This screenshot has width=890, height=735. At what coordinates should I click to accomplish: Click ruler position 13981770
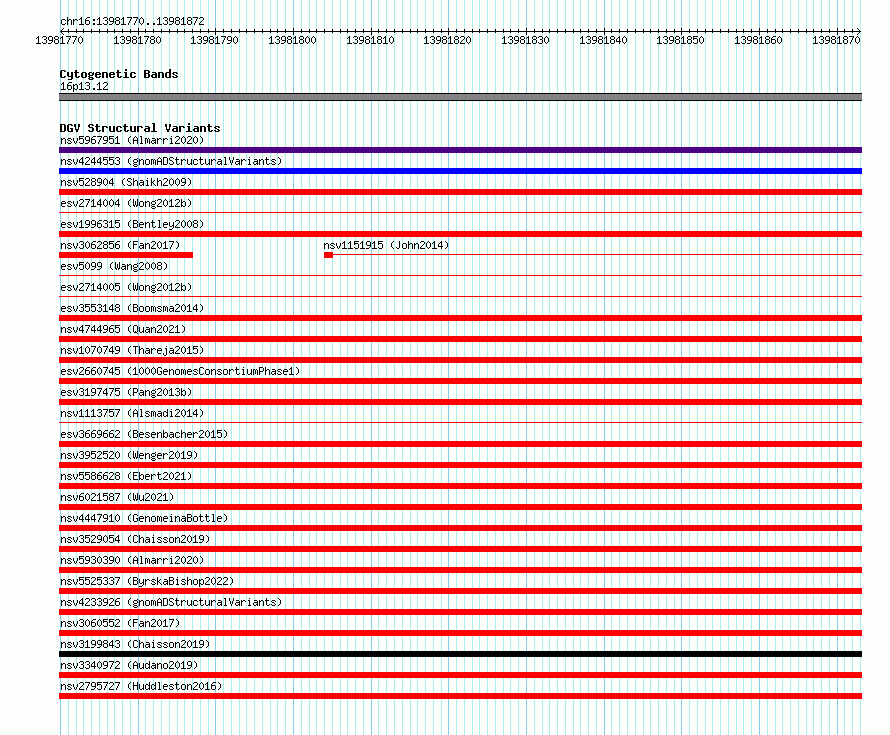pos(59,40)
